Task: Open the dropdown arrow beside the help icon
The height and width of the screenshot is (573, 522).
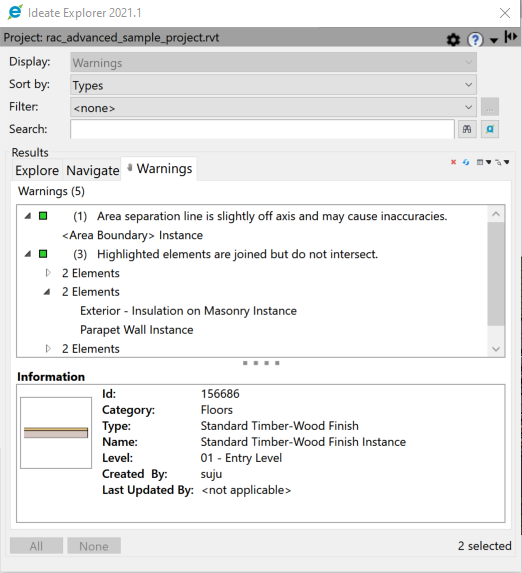Action: pyautogui.click(x=494, y=40)
